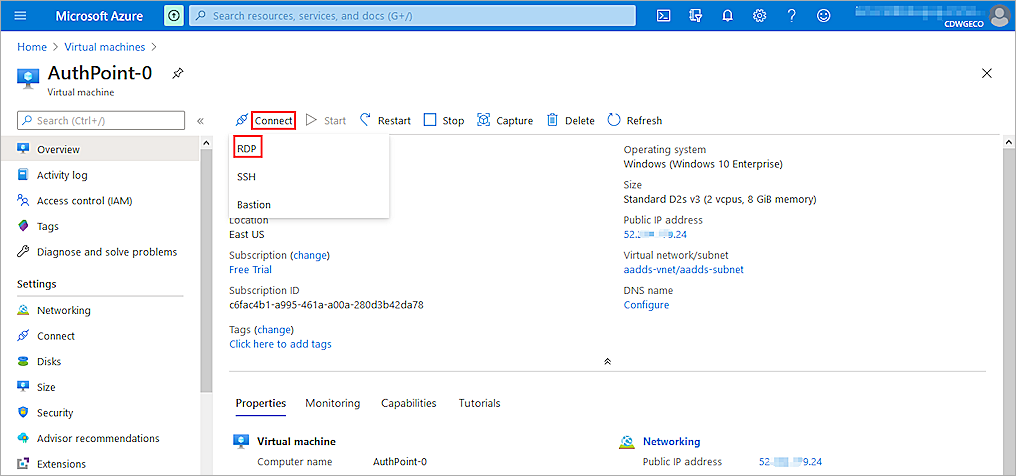
Task: Click the sidebar vertical scrollbar
Action: 206,300
